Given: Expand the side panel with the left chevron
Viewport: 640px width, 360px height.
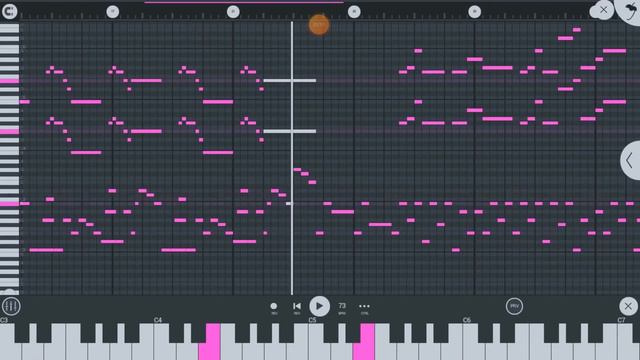Looking at the screenshot, I should [x=631, y=160].
